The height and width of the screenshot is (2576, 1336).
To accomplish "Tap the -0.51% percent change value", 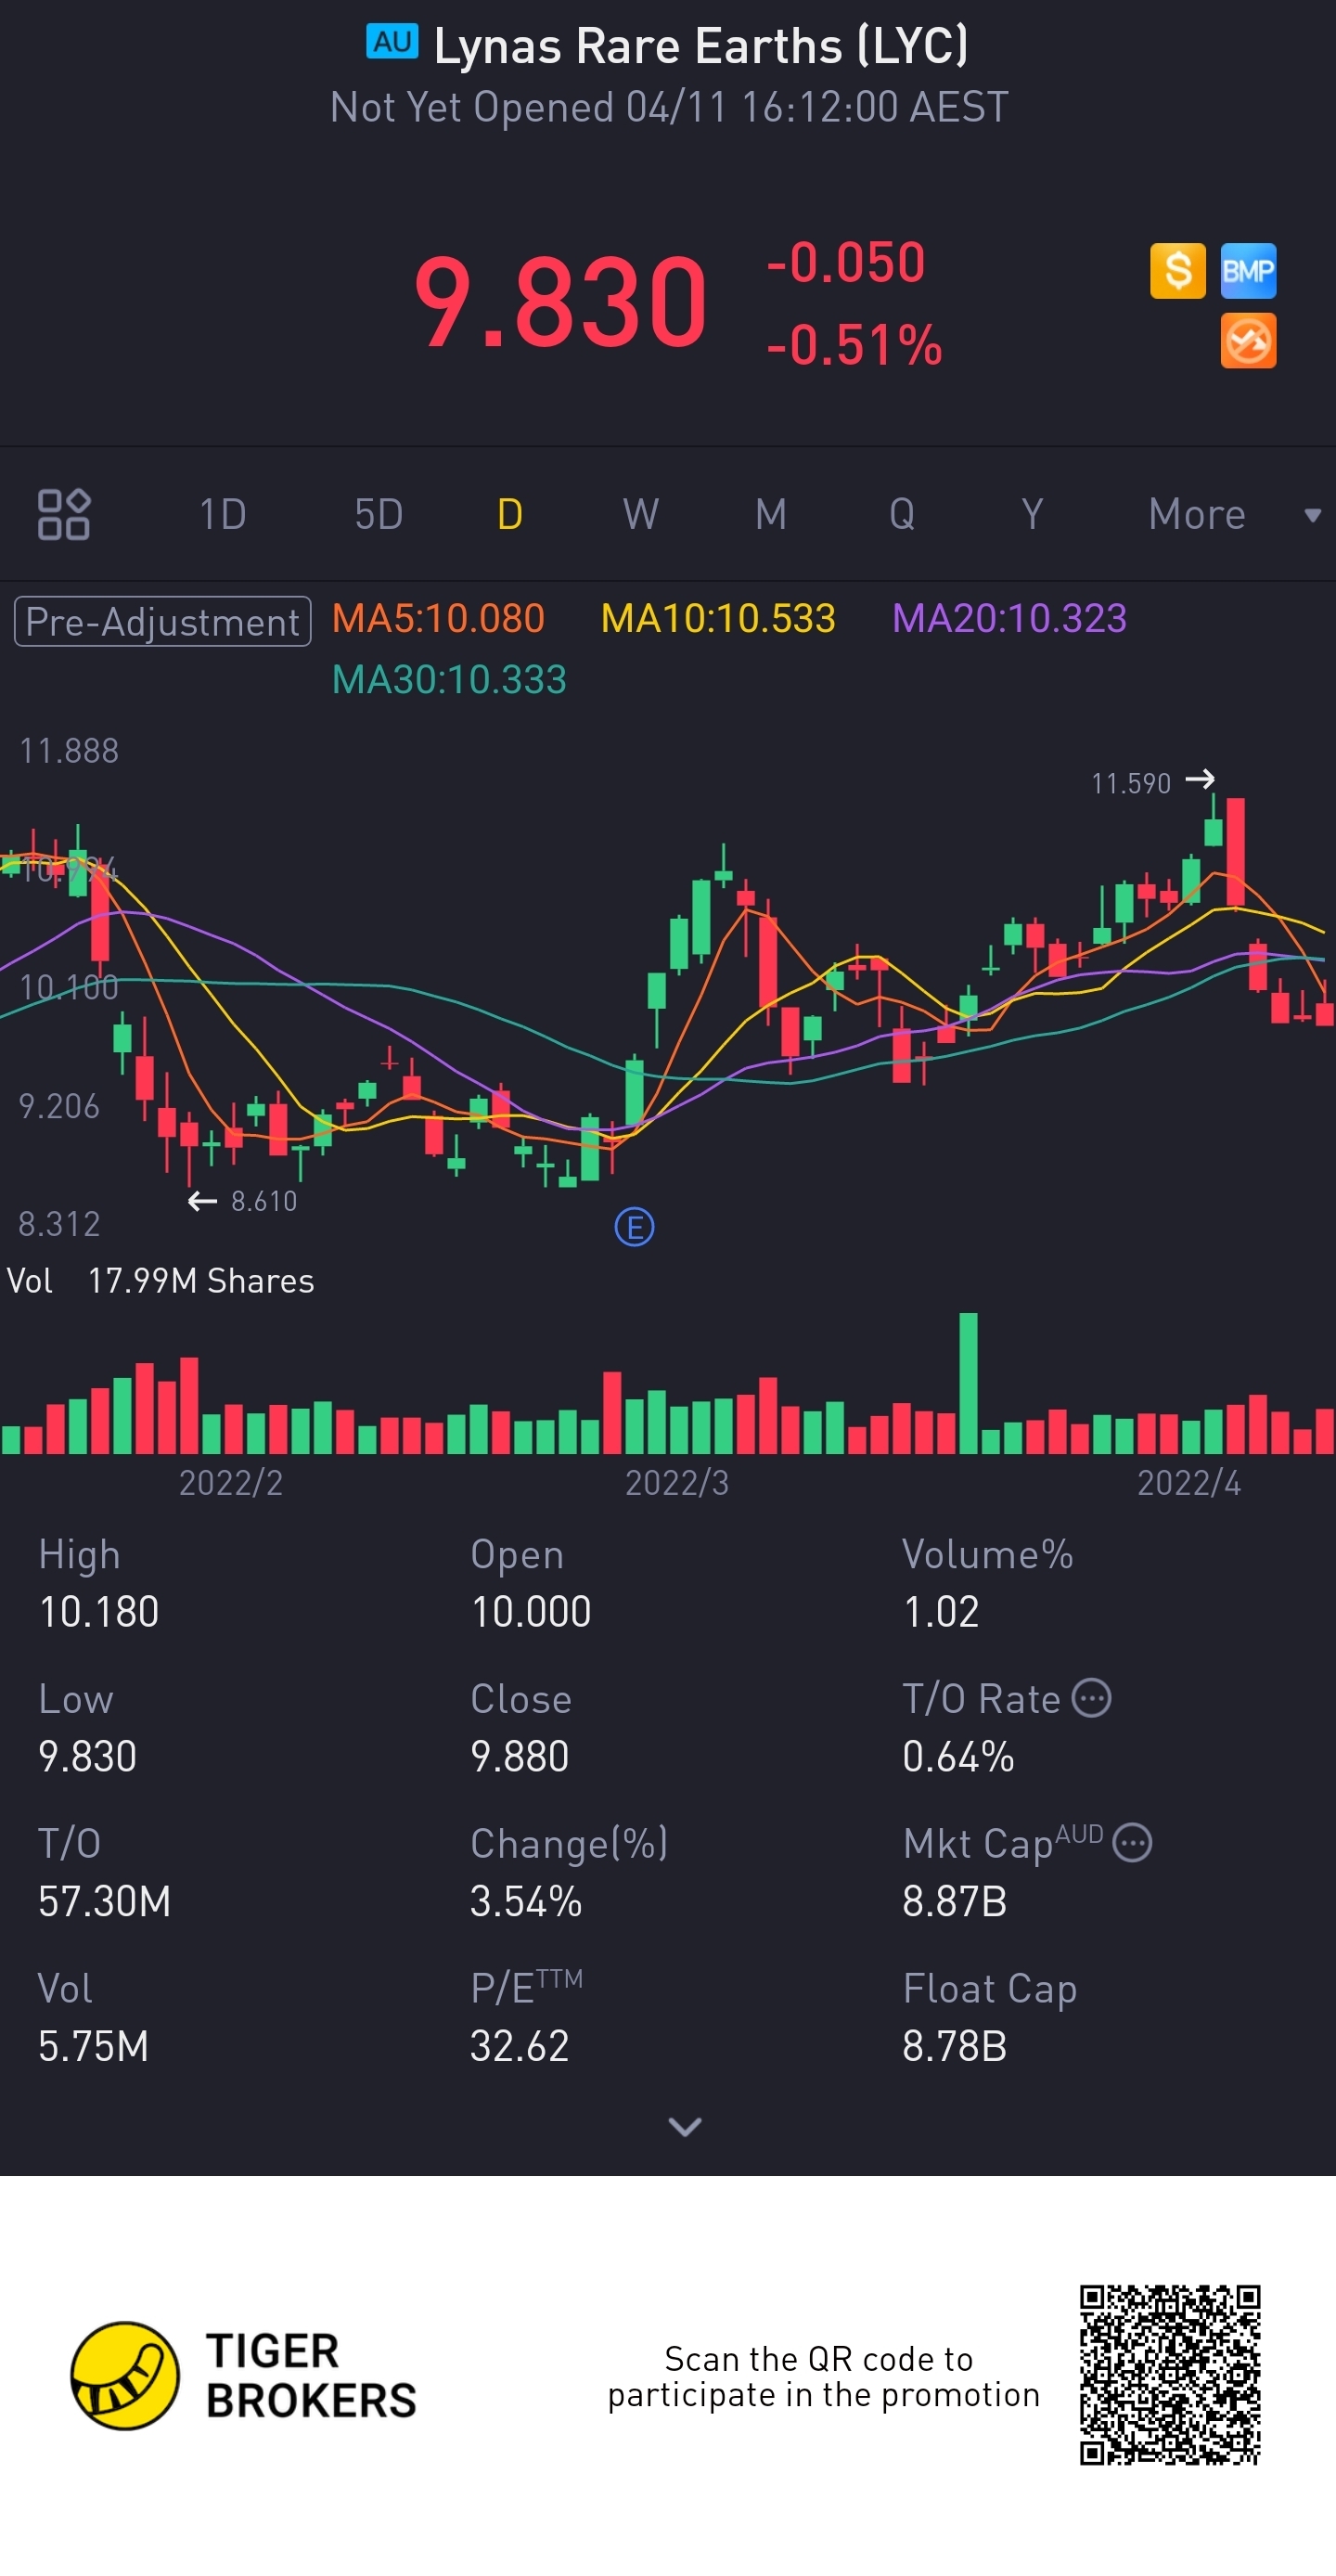I will point(854,345).
